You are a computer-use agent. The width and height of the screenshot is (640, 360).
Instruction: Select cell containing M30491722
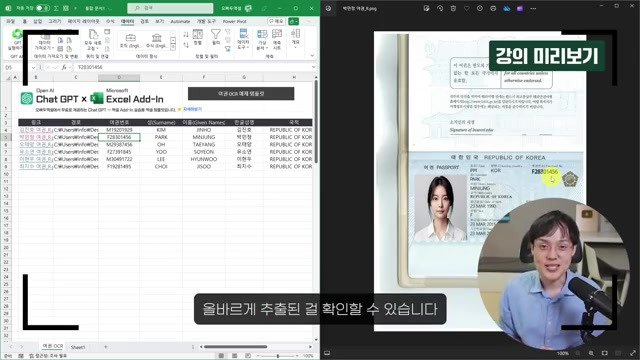119,159
